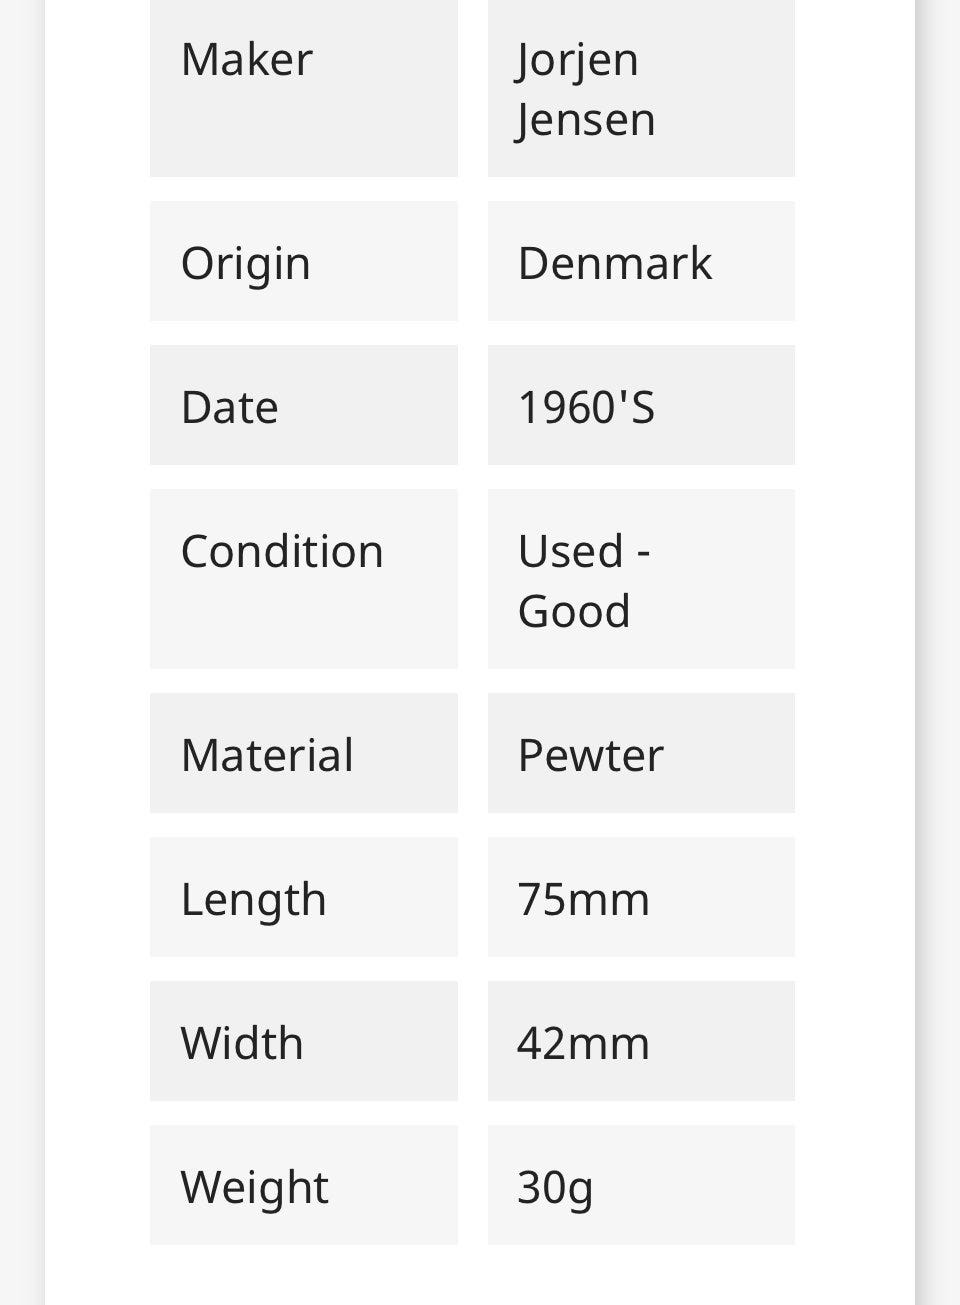Select the word Jorjen in maker value
Viewport: 960px width, 1305px height.
pos(578,60)
